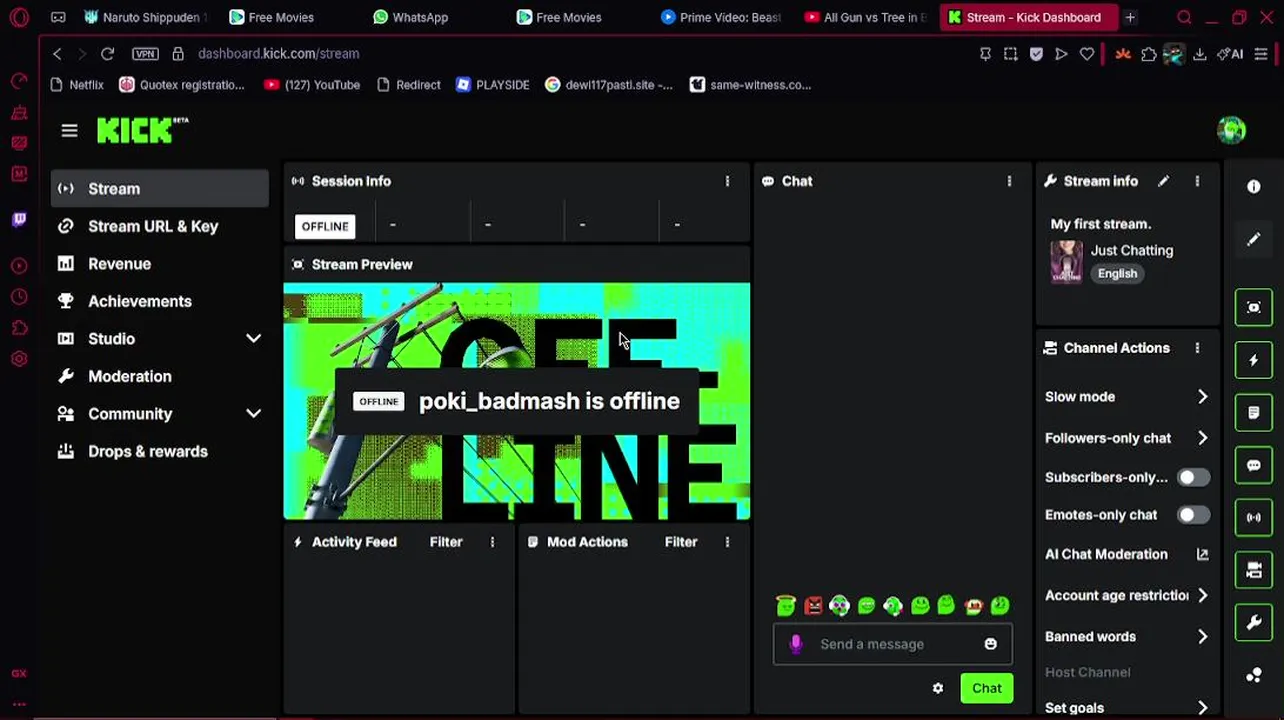Toggle the notes widget in right sidebar
The width and height of the screenshot is (1284, 720).
[x=1254, y=412]
